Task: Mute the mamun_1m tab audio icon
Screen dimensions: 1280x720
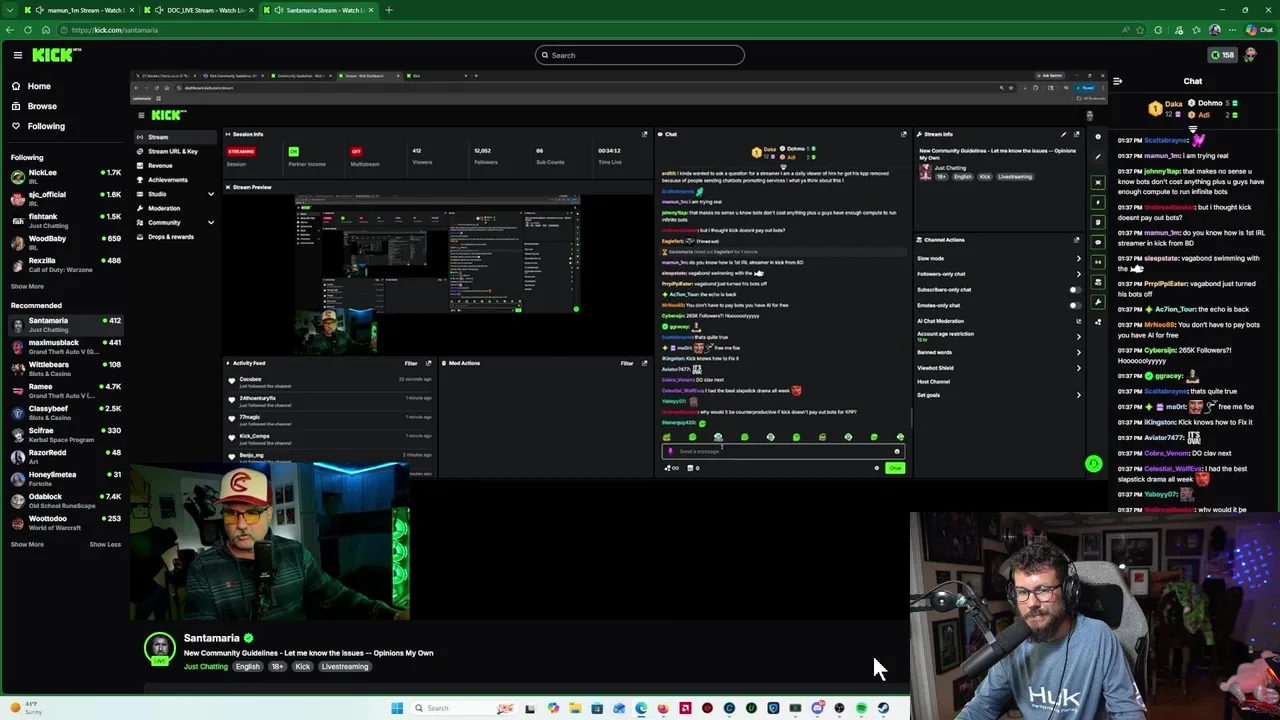Action: (x=38, y=10)
